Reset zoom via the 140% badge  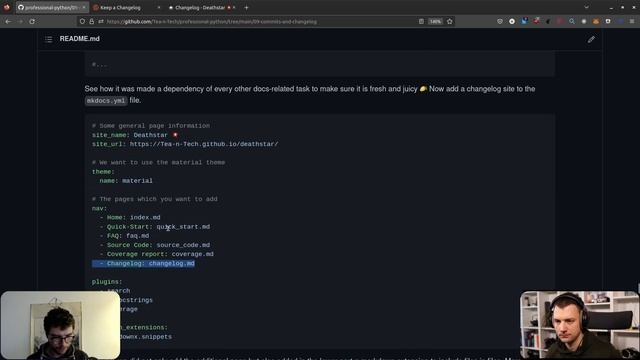click(435, 21)
